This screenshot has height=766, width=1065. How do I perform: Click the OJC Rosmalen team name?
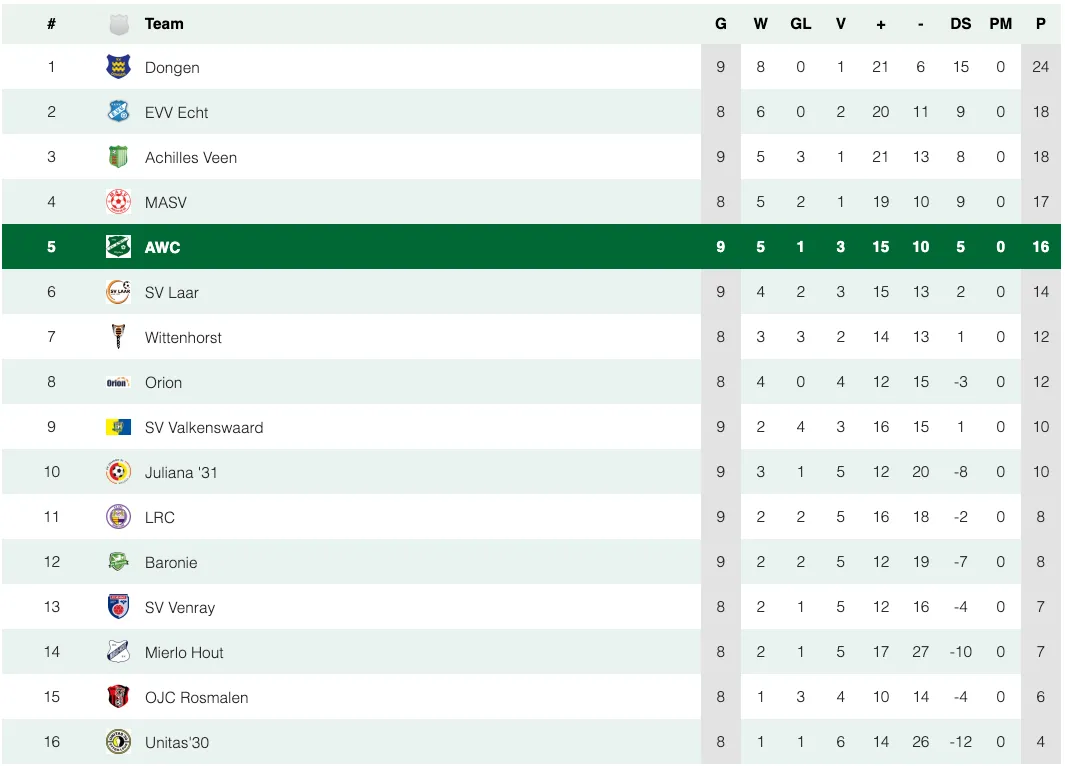pos(196,697)
